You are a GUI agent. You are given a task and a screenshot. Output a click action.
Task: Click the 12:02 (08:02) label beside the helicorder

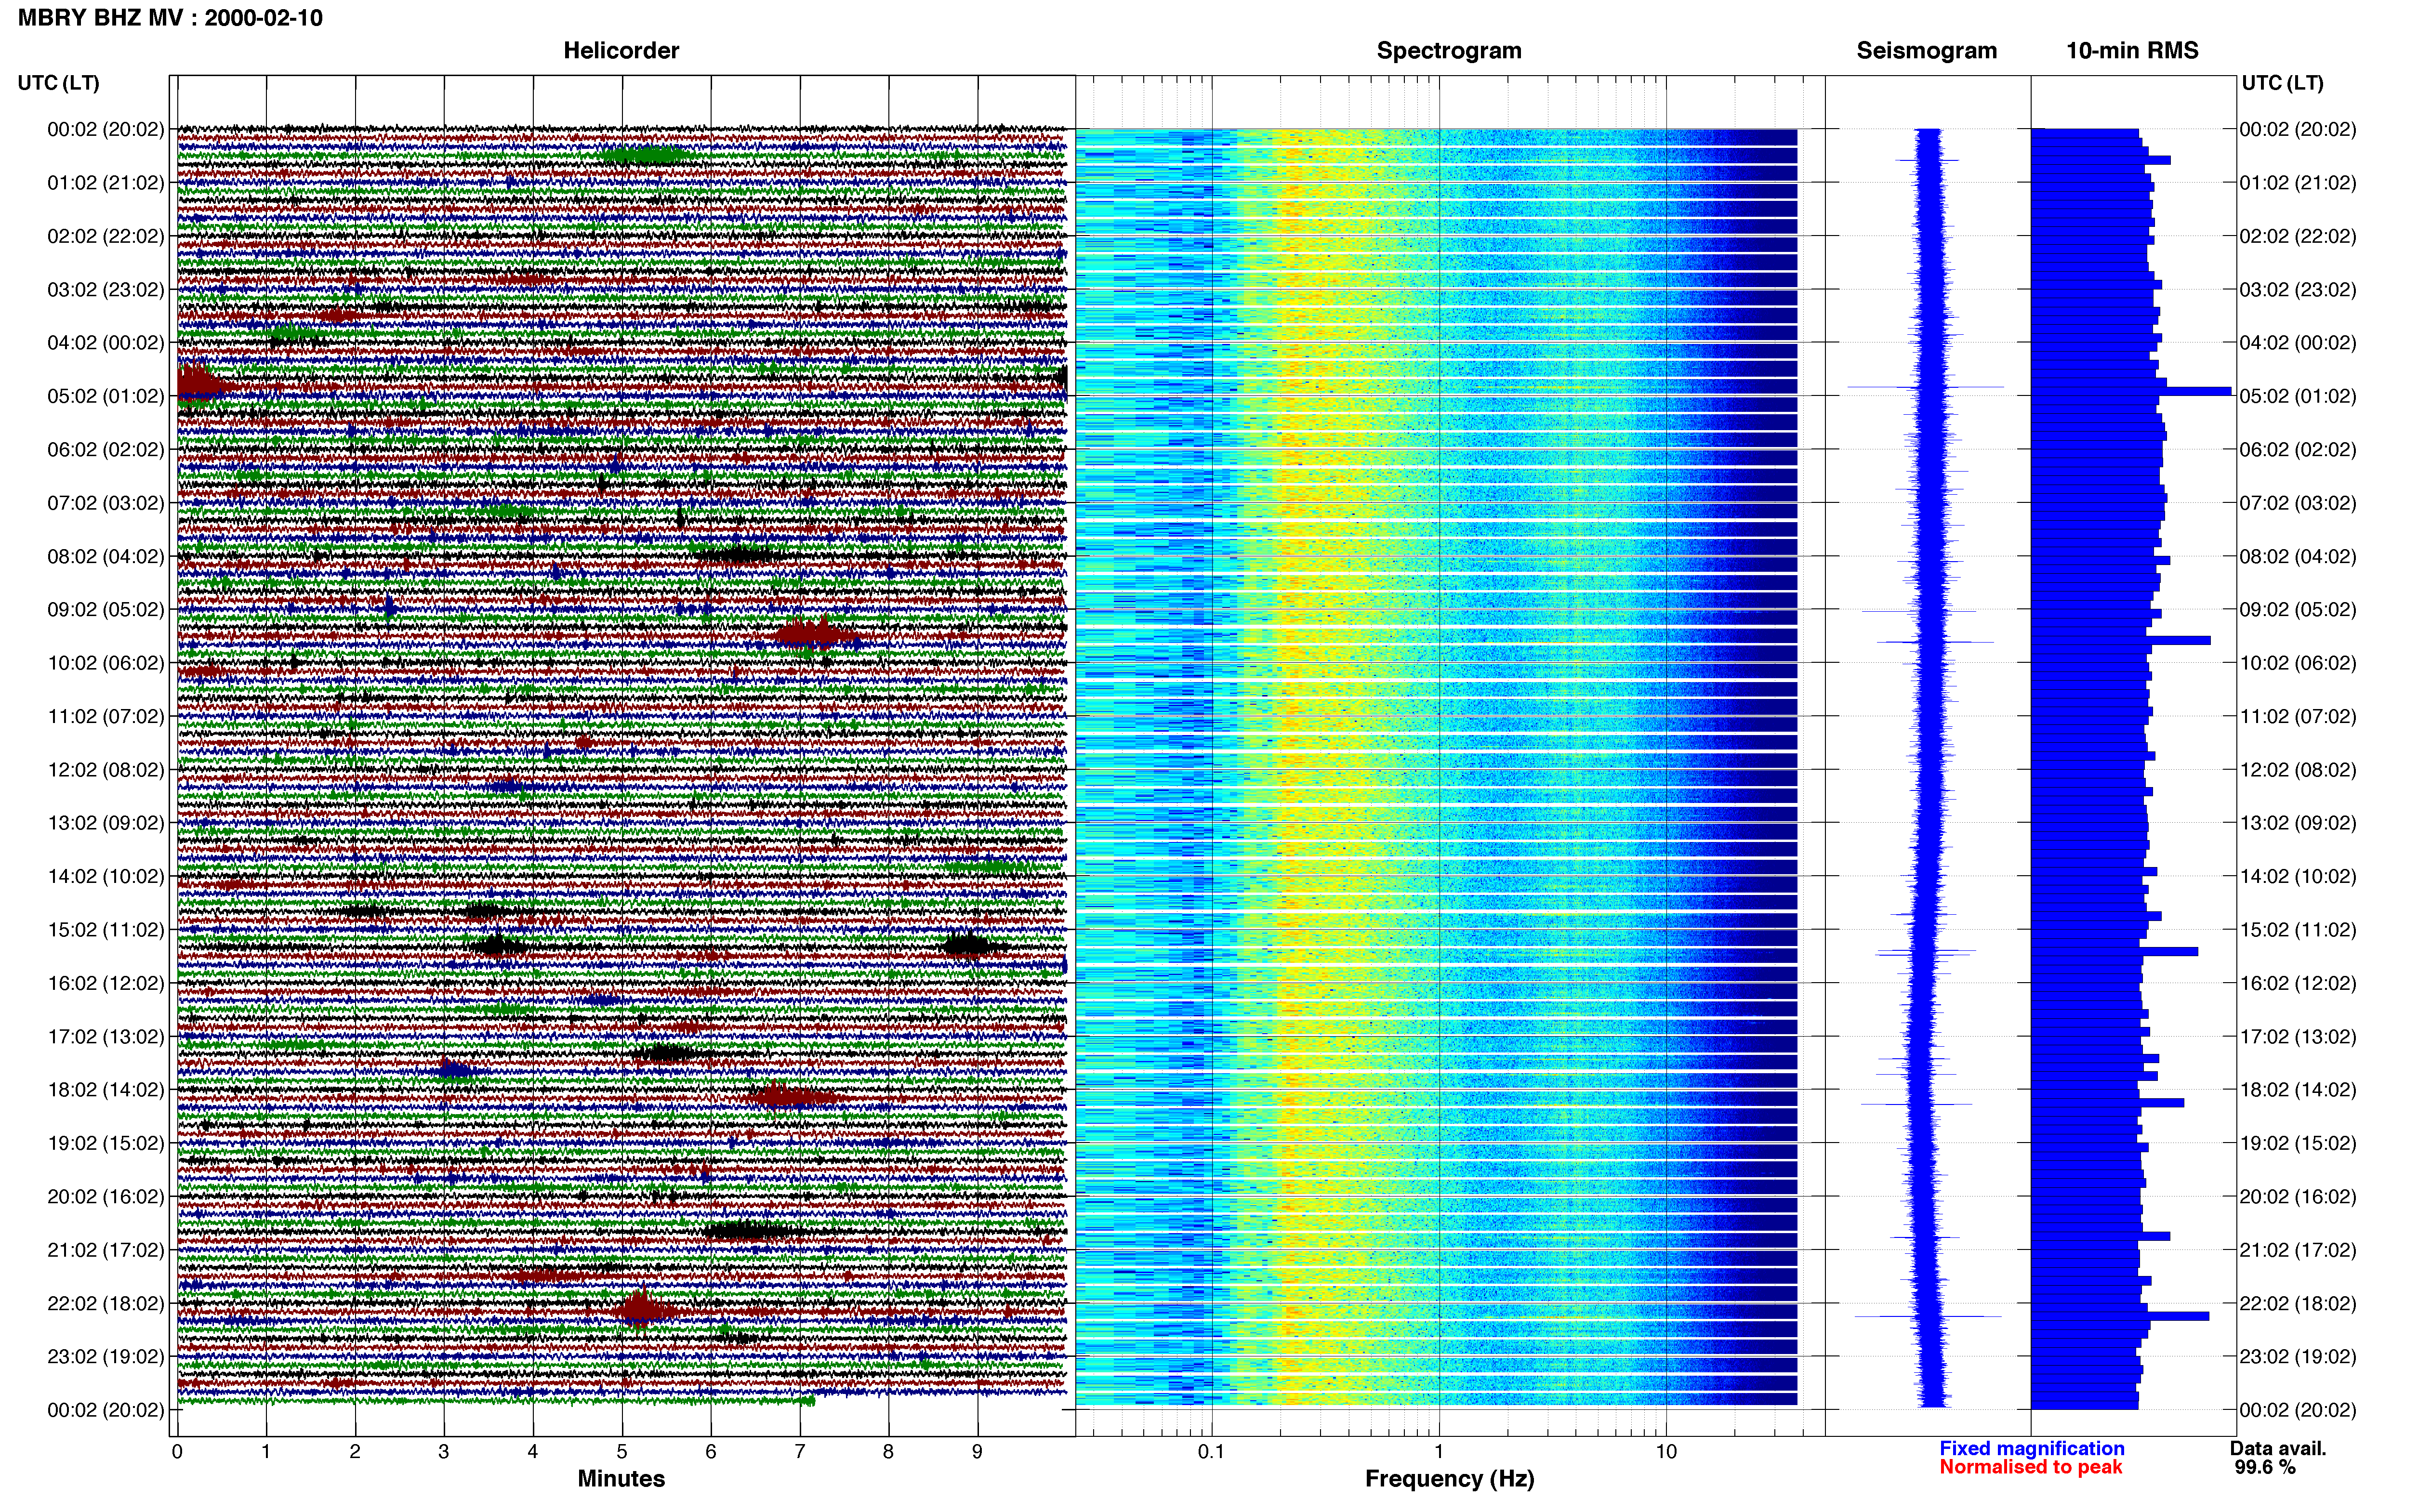(x=106, y=770)
